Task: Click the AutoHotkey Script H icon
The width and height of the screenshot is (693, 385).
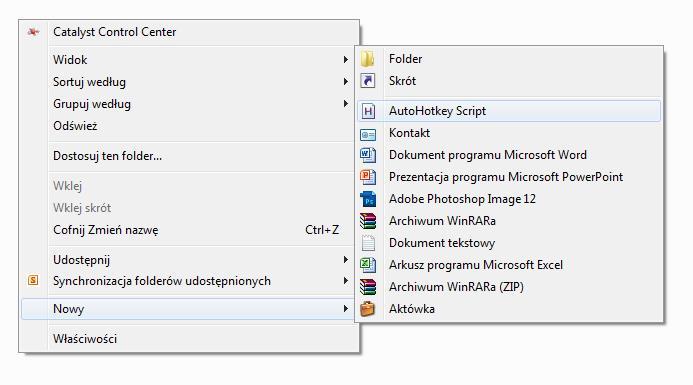Action: point(368,111)
